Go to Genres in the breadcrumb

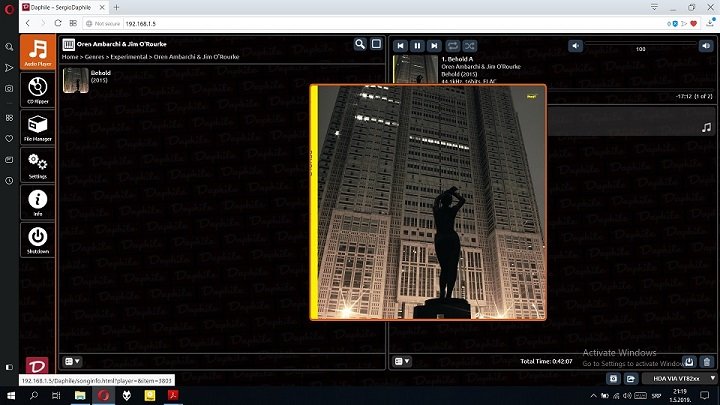coord(94,57)
